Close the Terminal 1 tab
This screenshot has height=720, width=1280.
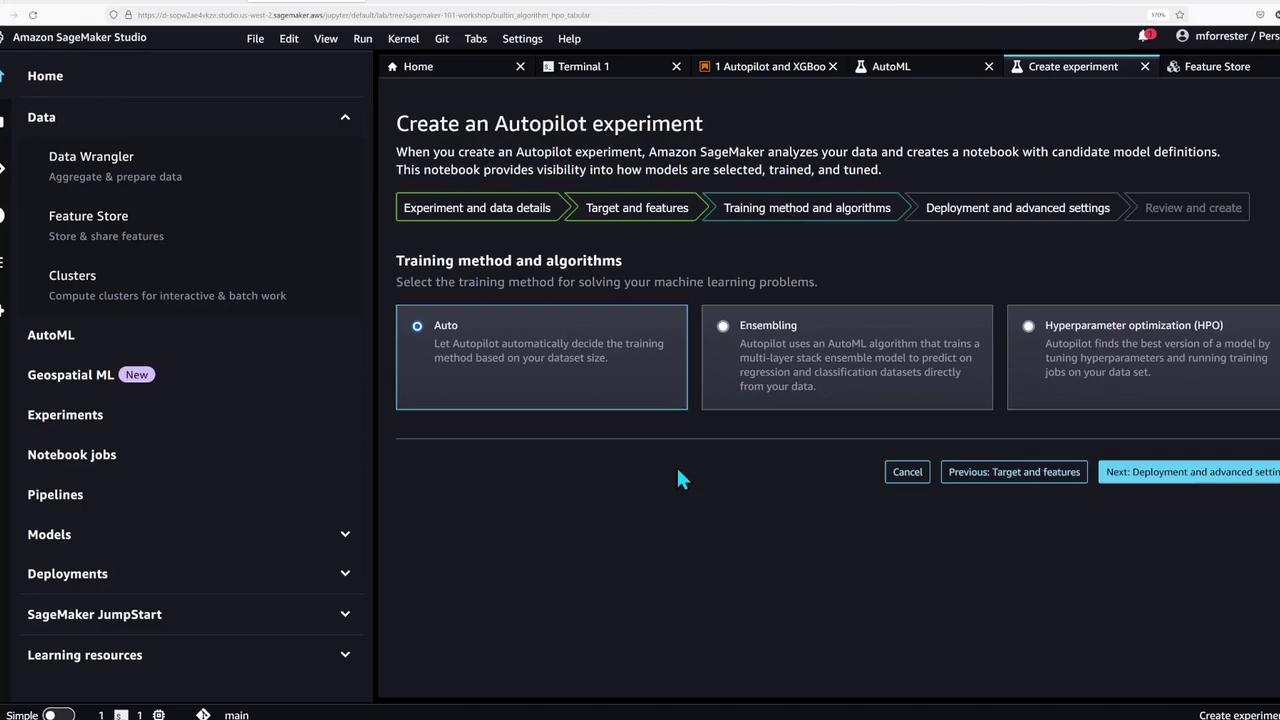point(676,67)
